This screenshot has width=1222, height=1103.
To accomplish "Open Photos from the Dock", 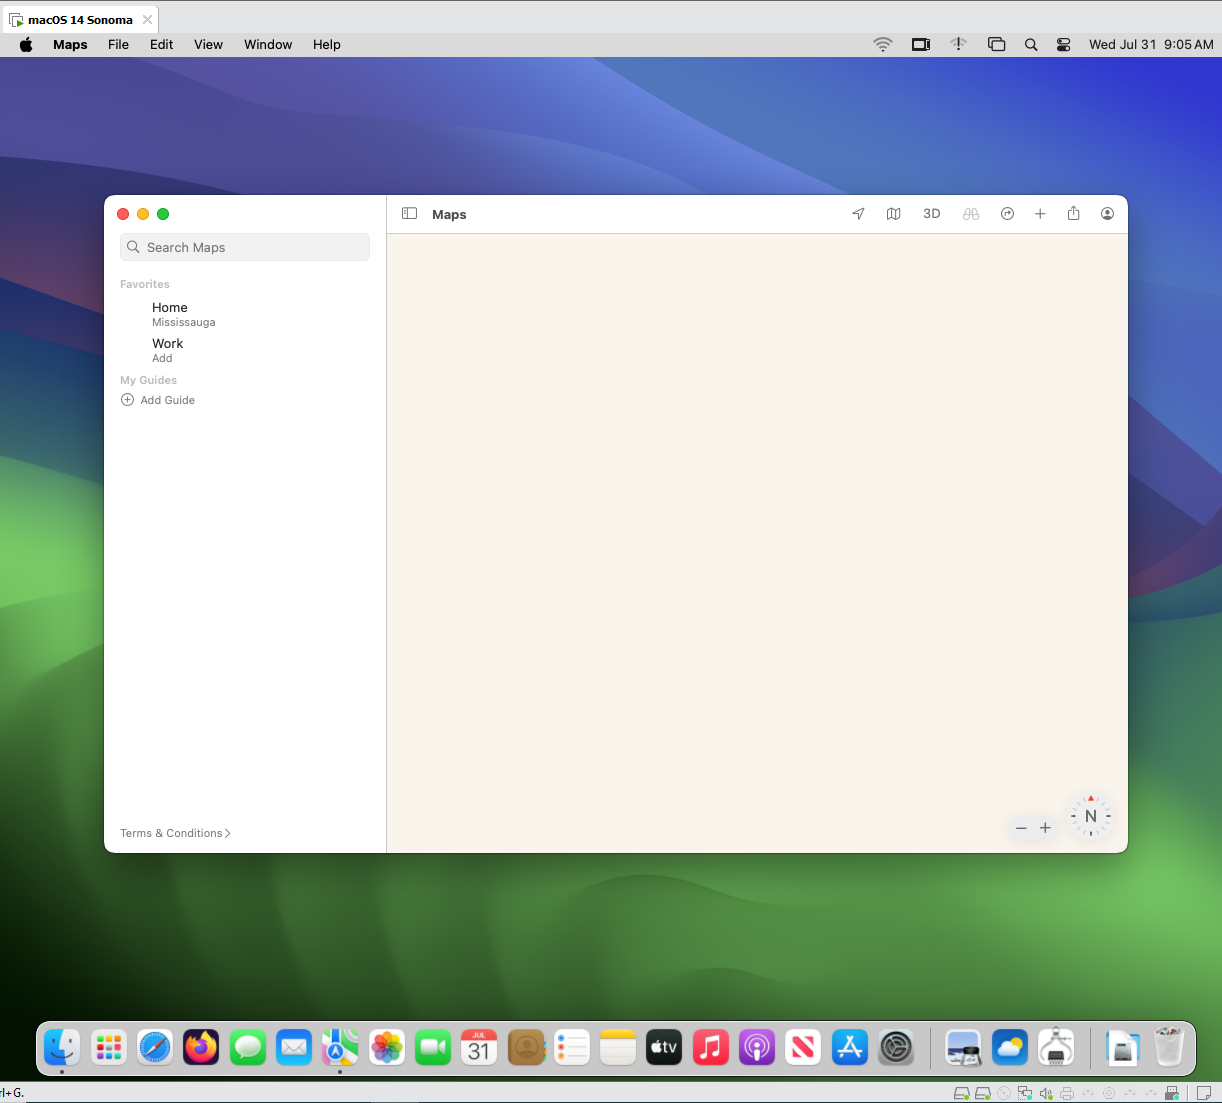I will (x=387, y=1047).
